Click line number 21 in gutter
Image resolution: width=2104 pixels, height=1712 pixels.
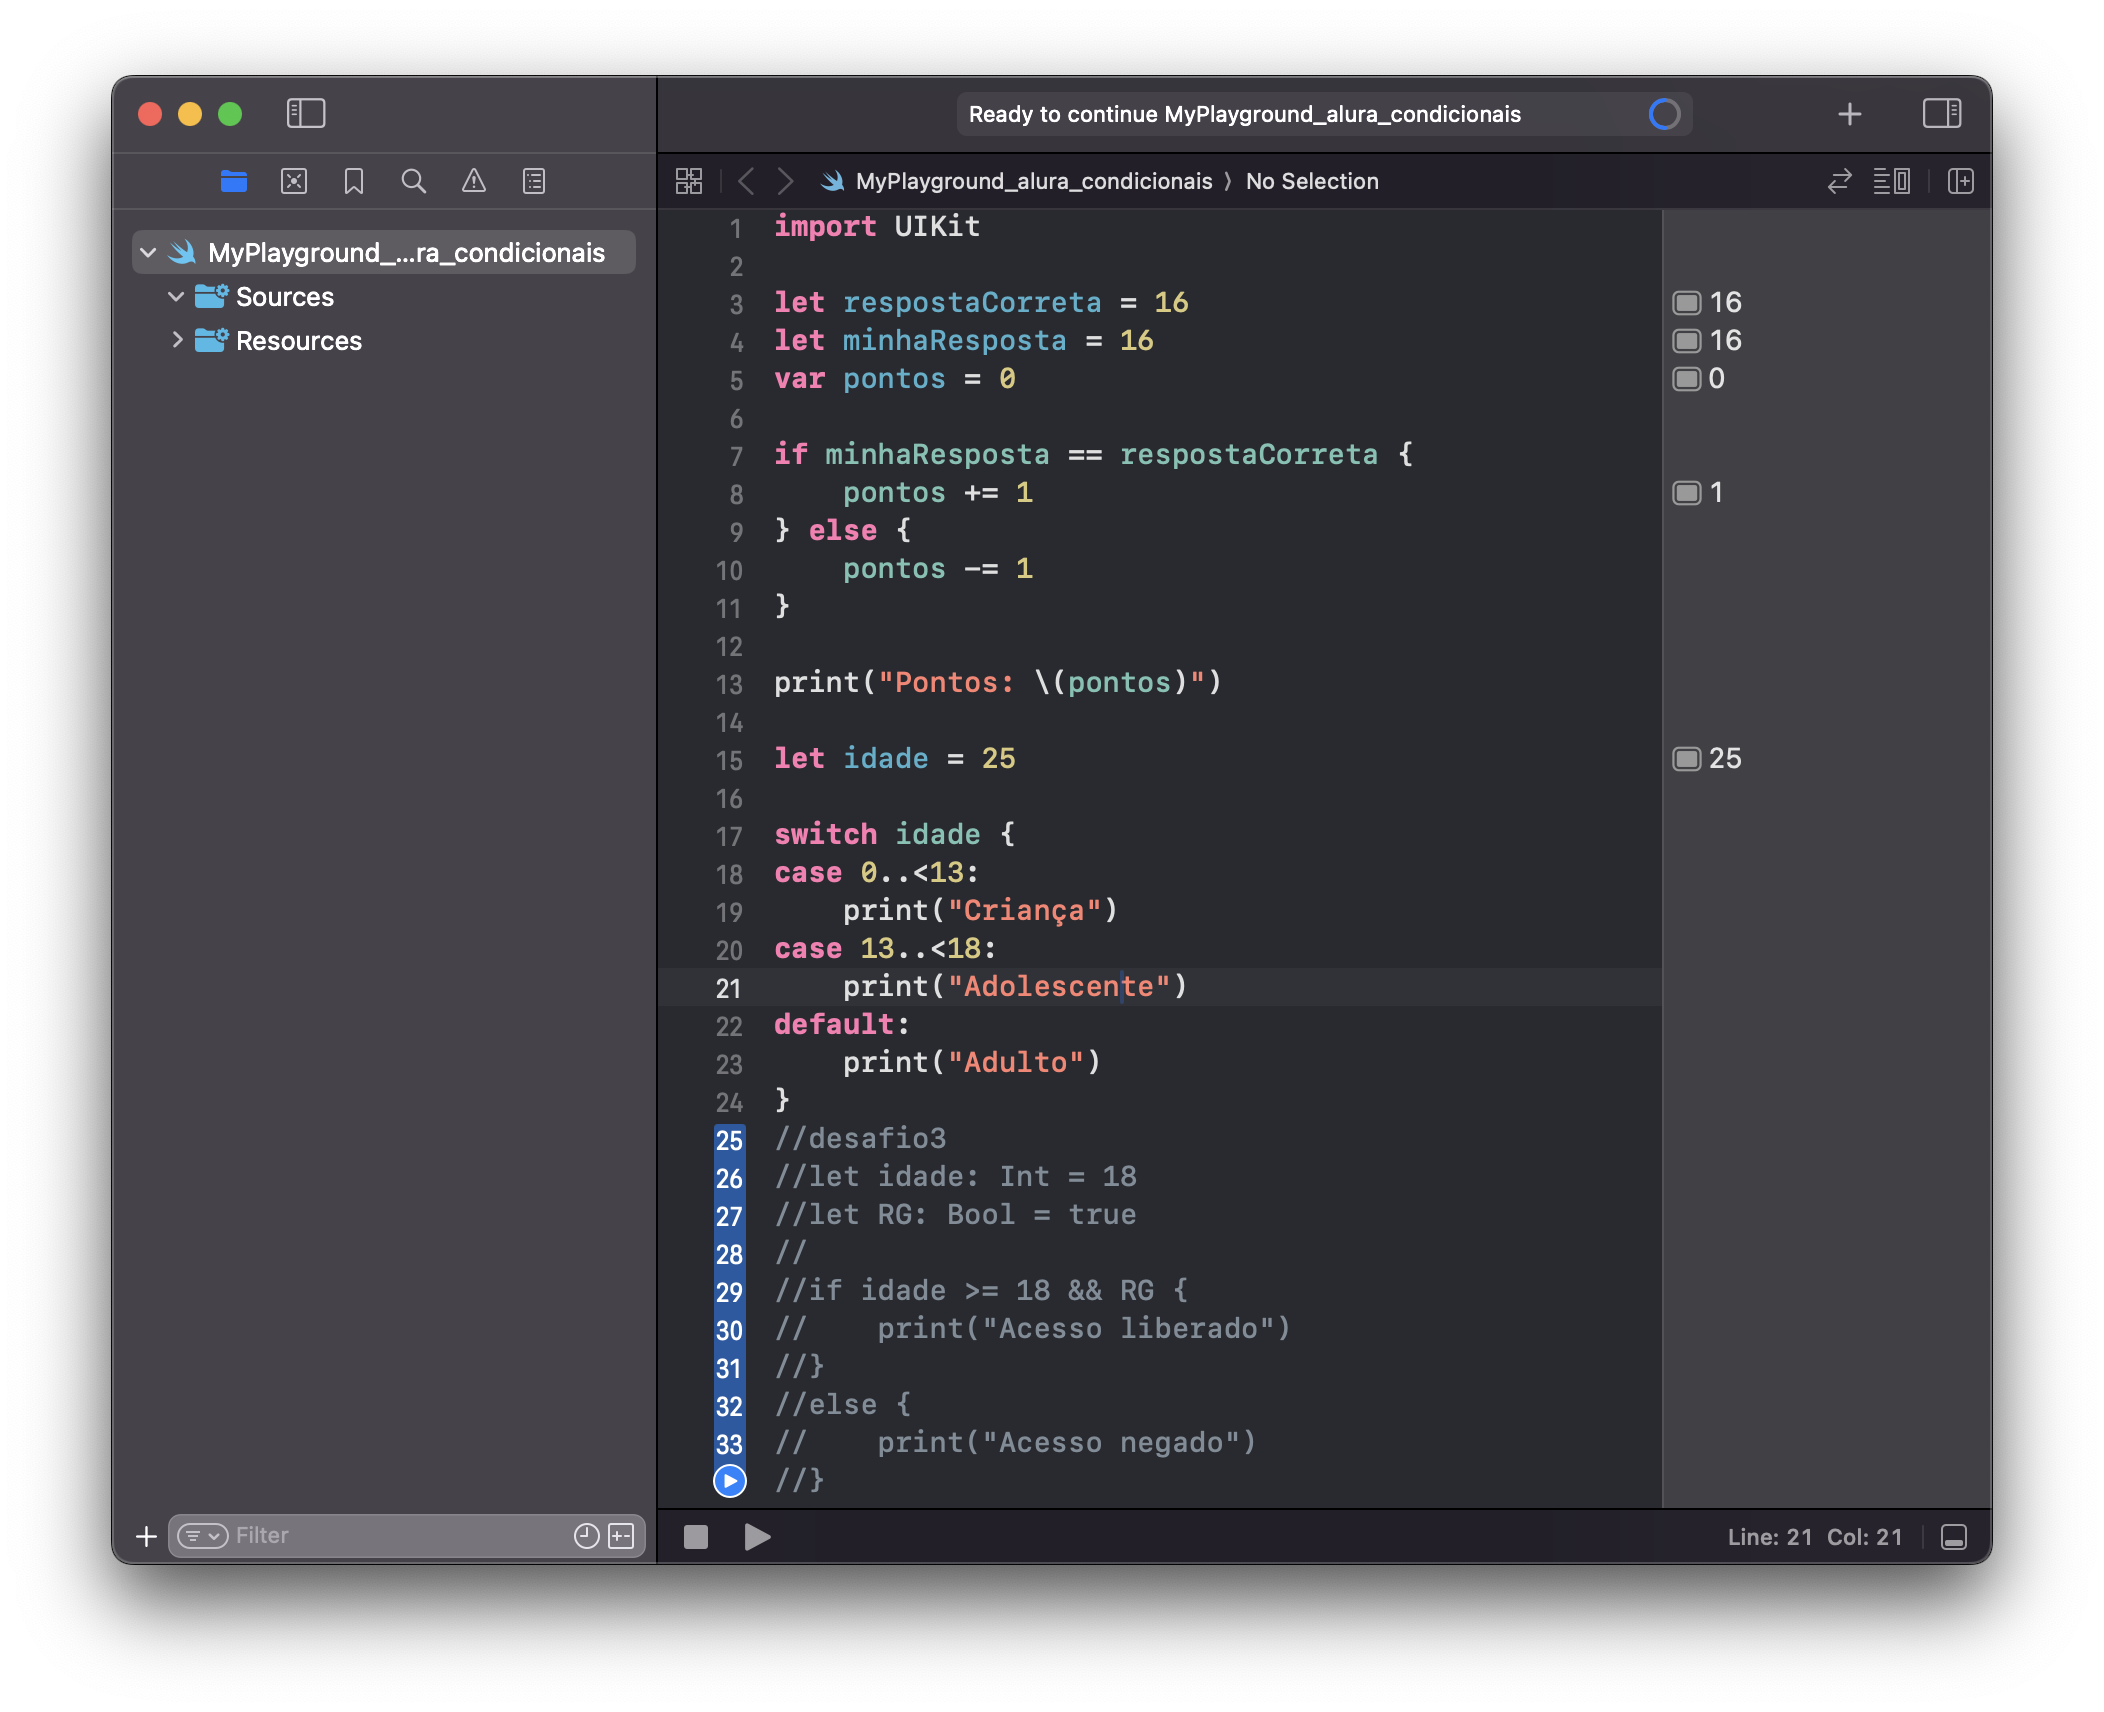click(729, 988)
